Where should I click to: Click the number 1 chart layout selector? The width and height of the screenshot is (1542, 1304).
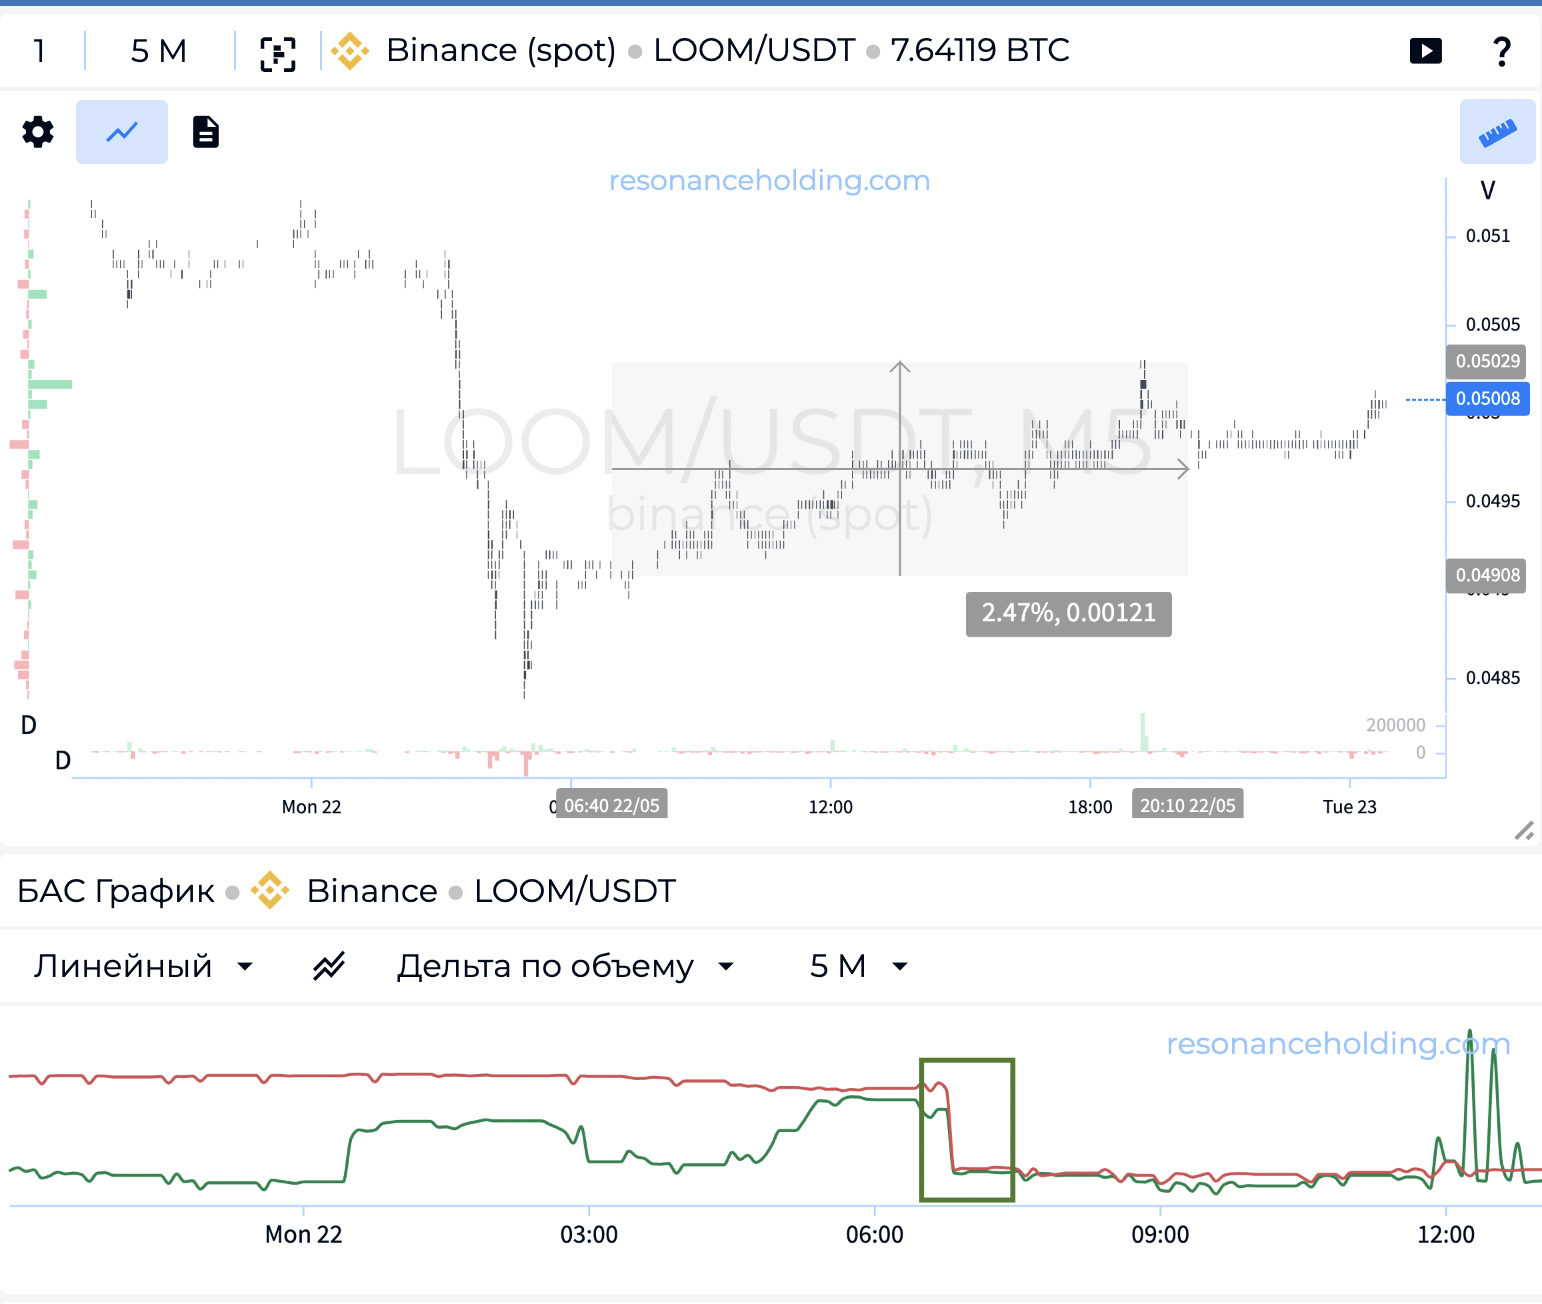[39, 51]
